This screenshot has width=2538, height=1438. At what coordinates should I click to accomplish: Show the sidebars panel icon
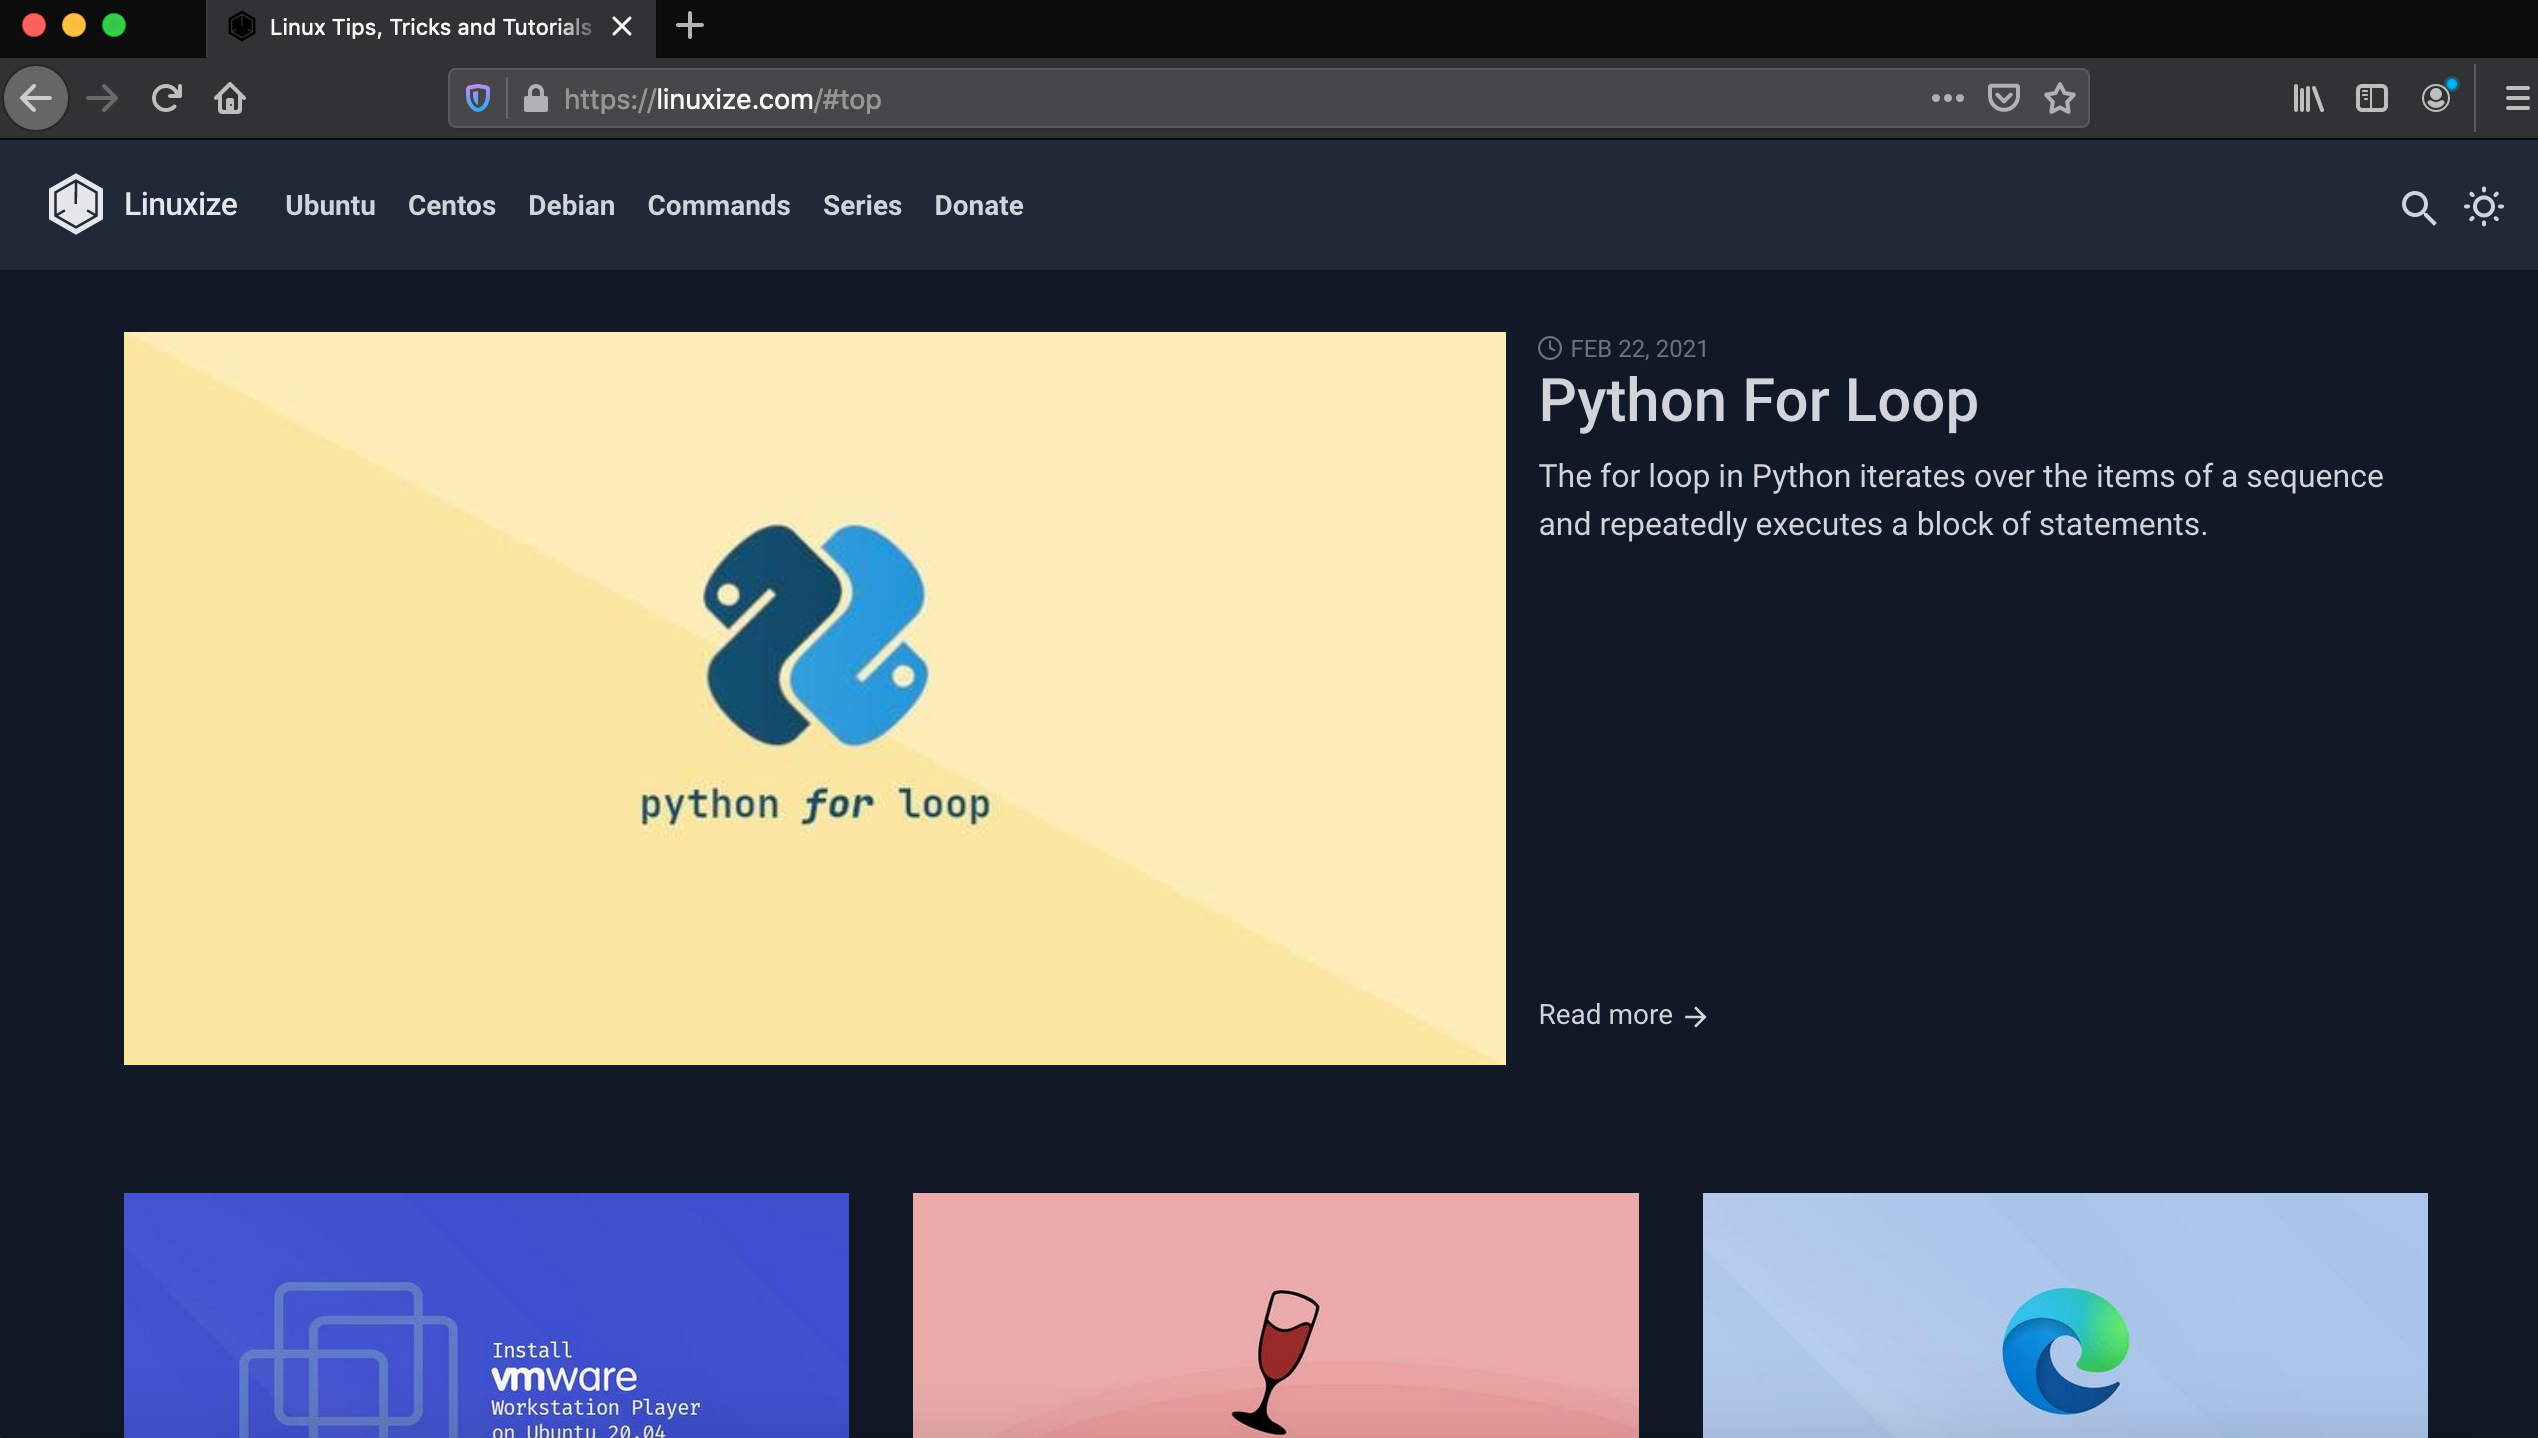[2371, 98]
